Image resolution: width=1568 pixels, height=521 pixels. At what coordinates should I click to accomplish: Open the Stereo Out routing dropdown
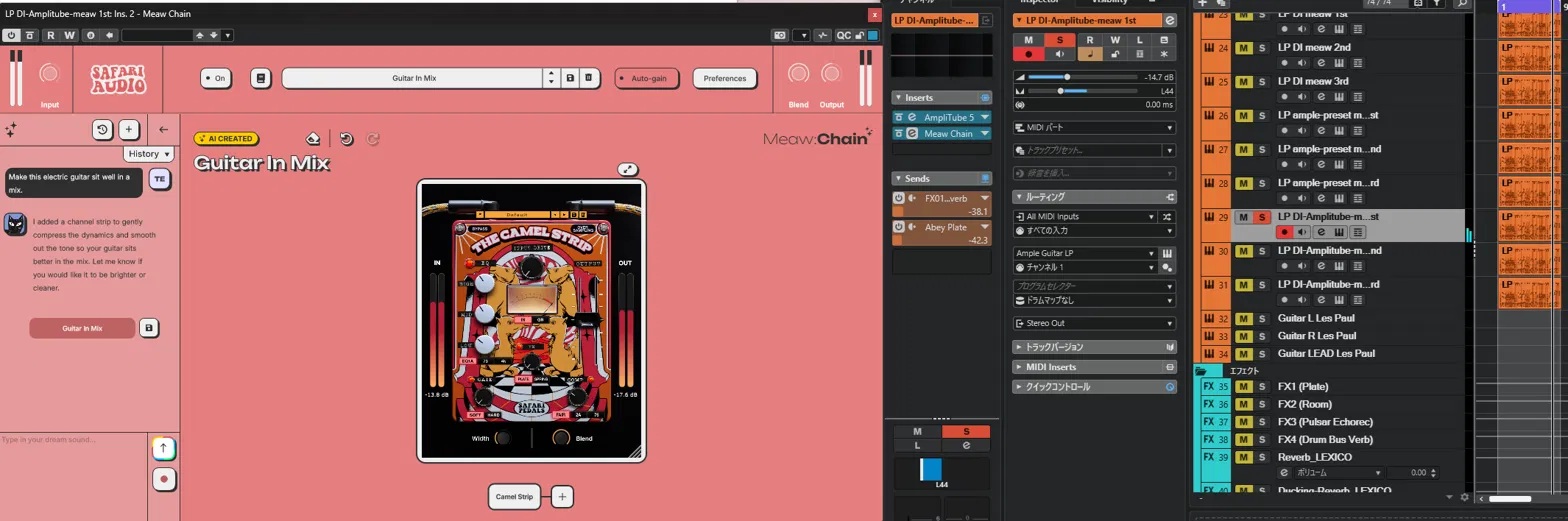point(1094,323)
